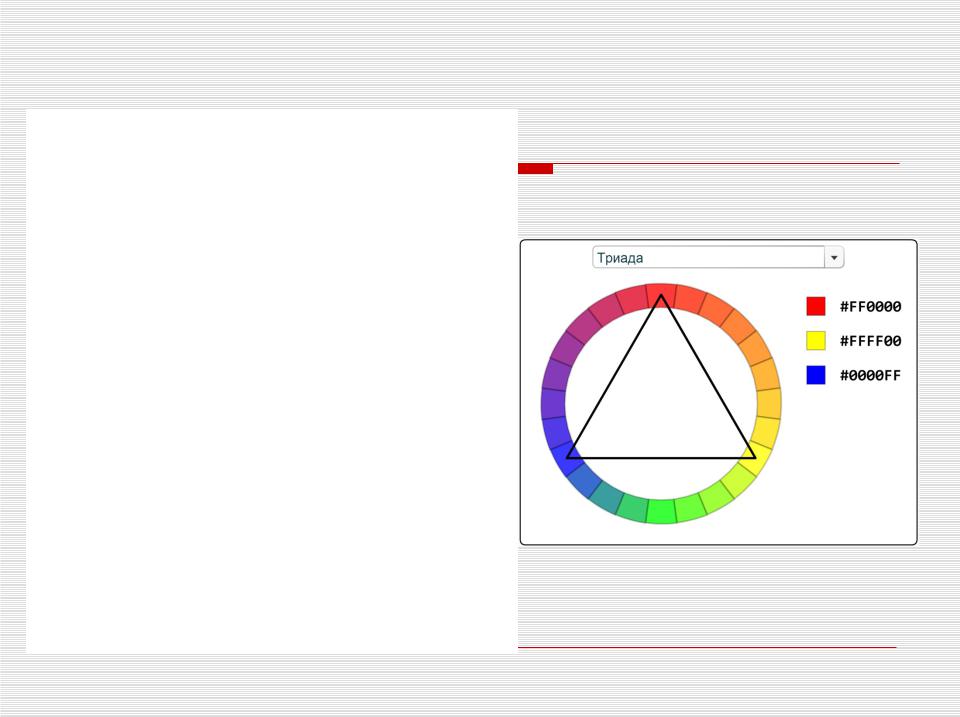Image resolution: width=960 pixels, height=717 pixels.
Task: Click the #0000FF hex code text
Action: tap(870, 375)
